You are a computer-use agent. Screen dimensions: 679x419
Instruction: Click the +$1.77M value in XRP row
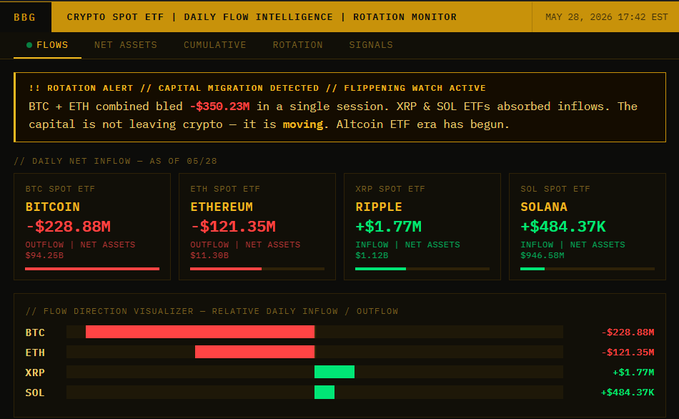633,372
